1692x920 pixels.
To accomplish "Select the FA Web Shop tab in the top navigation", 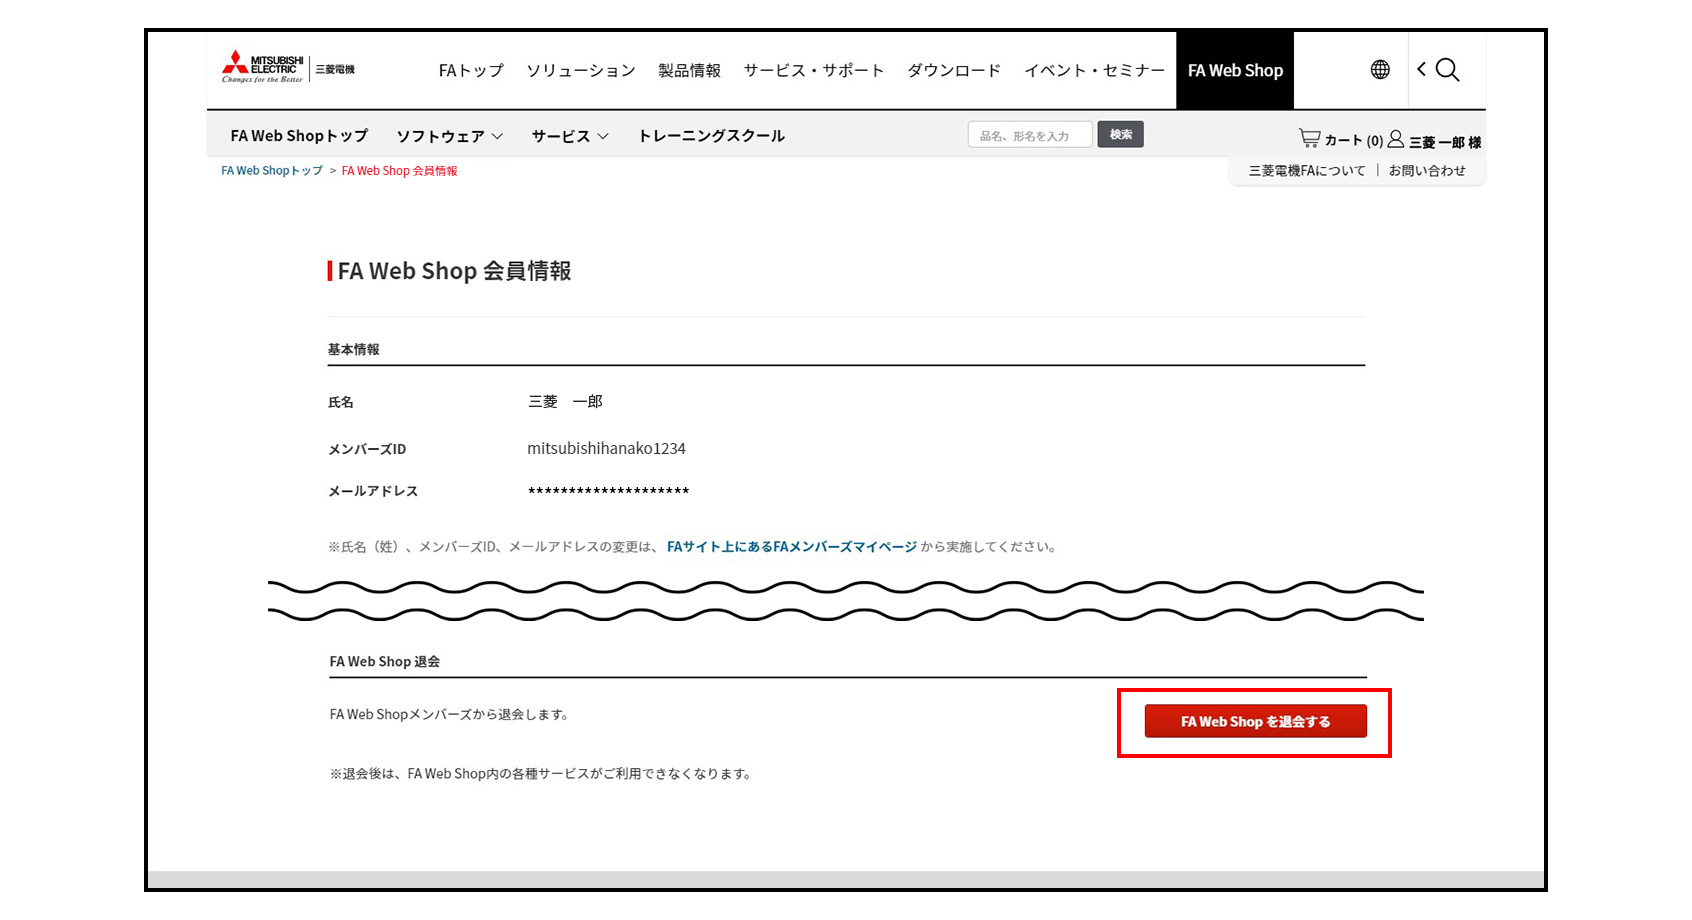I will pos(1235,70).
